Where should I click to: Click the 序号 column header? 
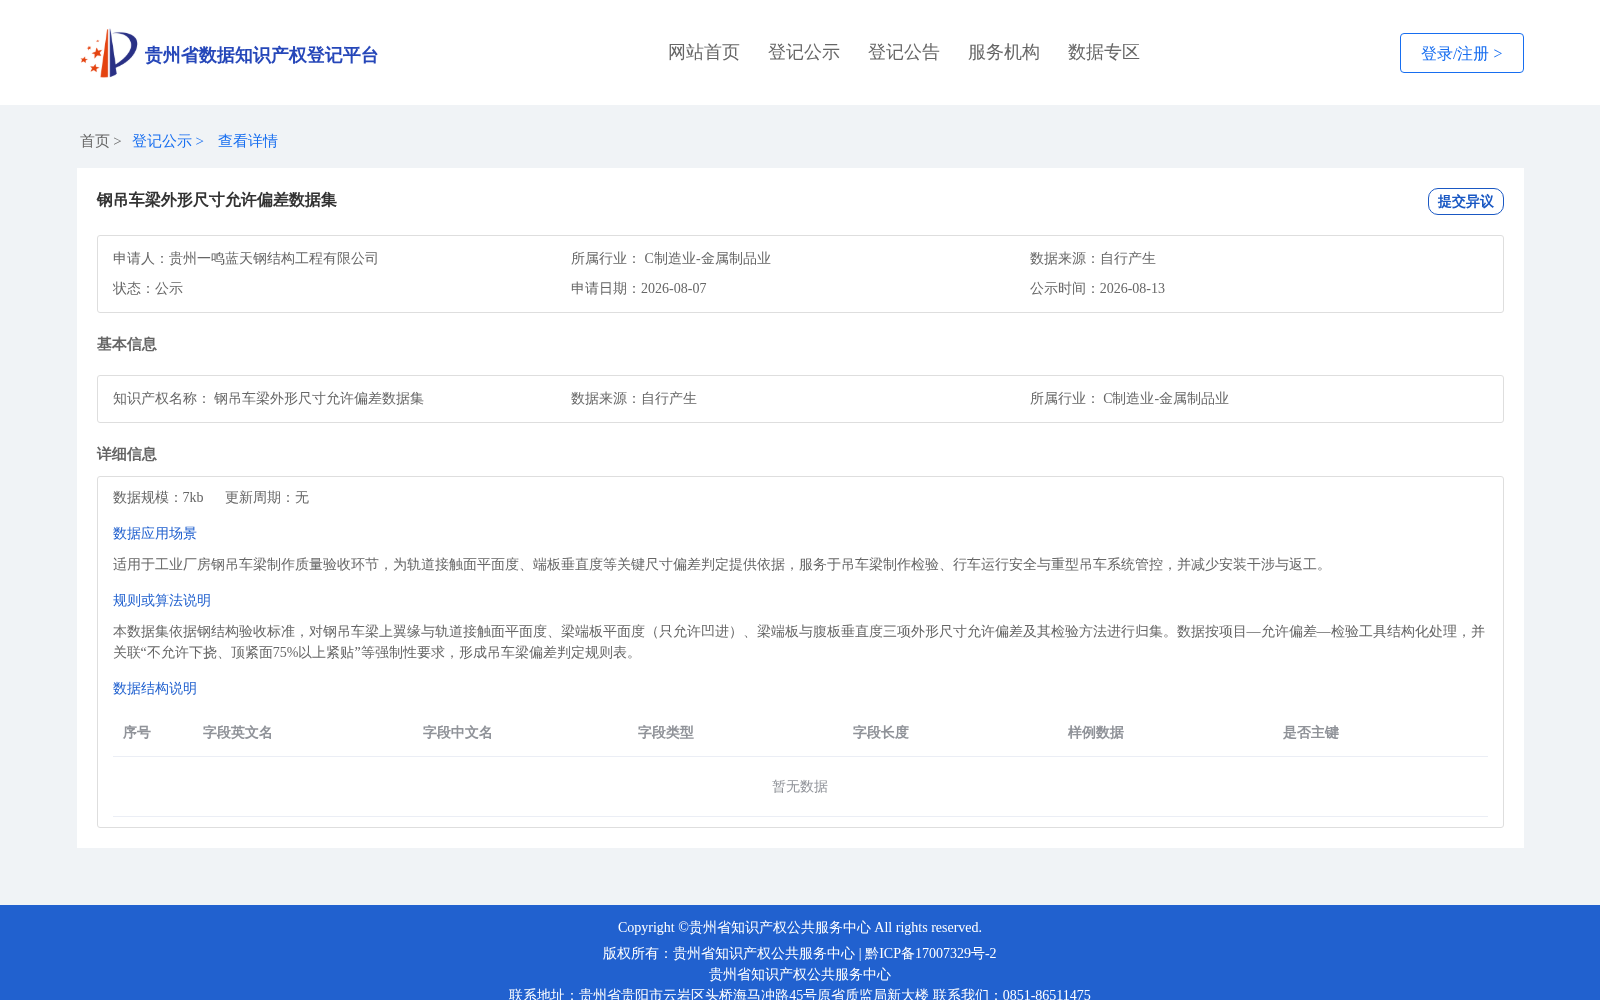coord(137,732)
